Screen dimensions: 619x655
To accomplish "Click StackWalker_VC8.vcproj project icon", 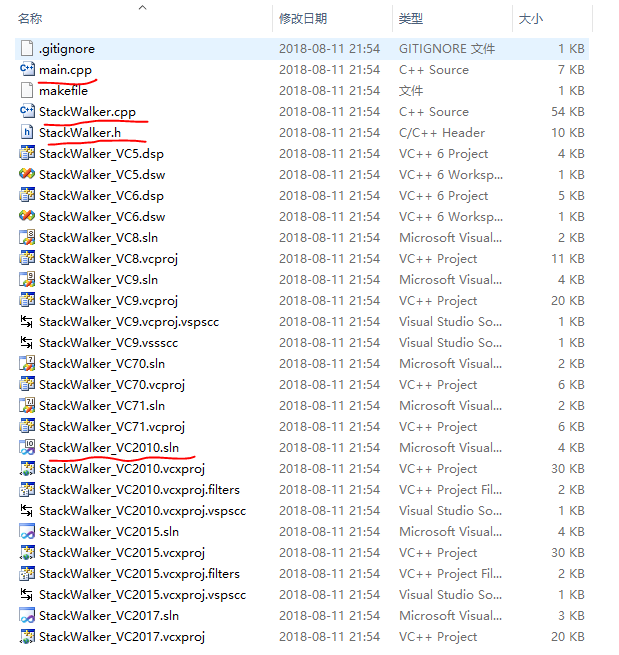I will coord(27,258).
